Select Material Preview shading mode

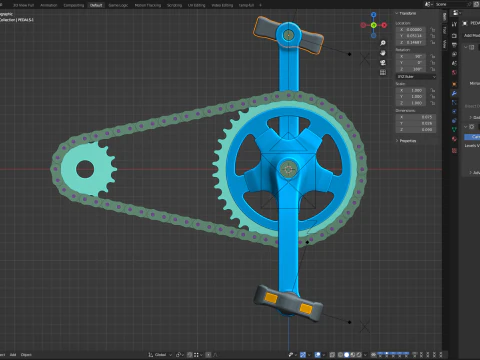tap(353, 355)
